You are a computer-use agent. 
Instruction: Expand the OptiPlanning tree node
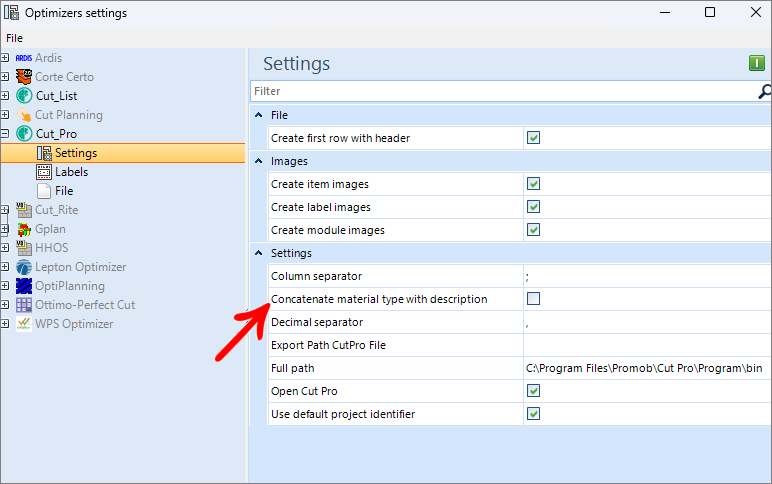5,286
